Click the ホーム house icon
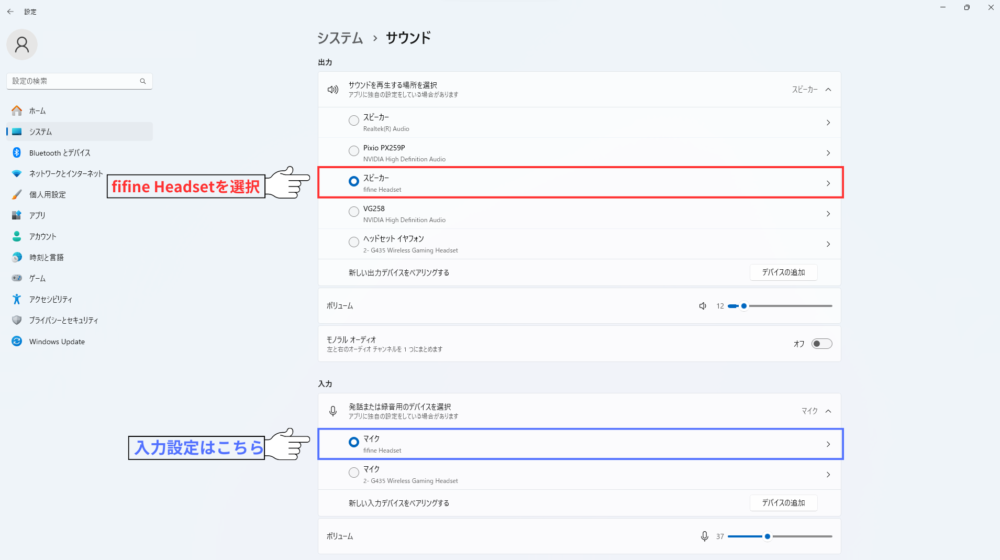 click(x=17, y=110)
